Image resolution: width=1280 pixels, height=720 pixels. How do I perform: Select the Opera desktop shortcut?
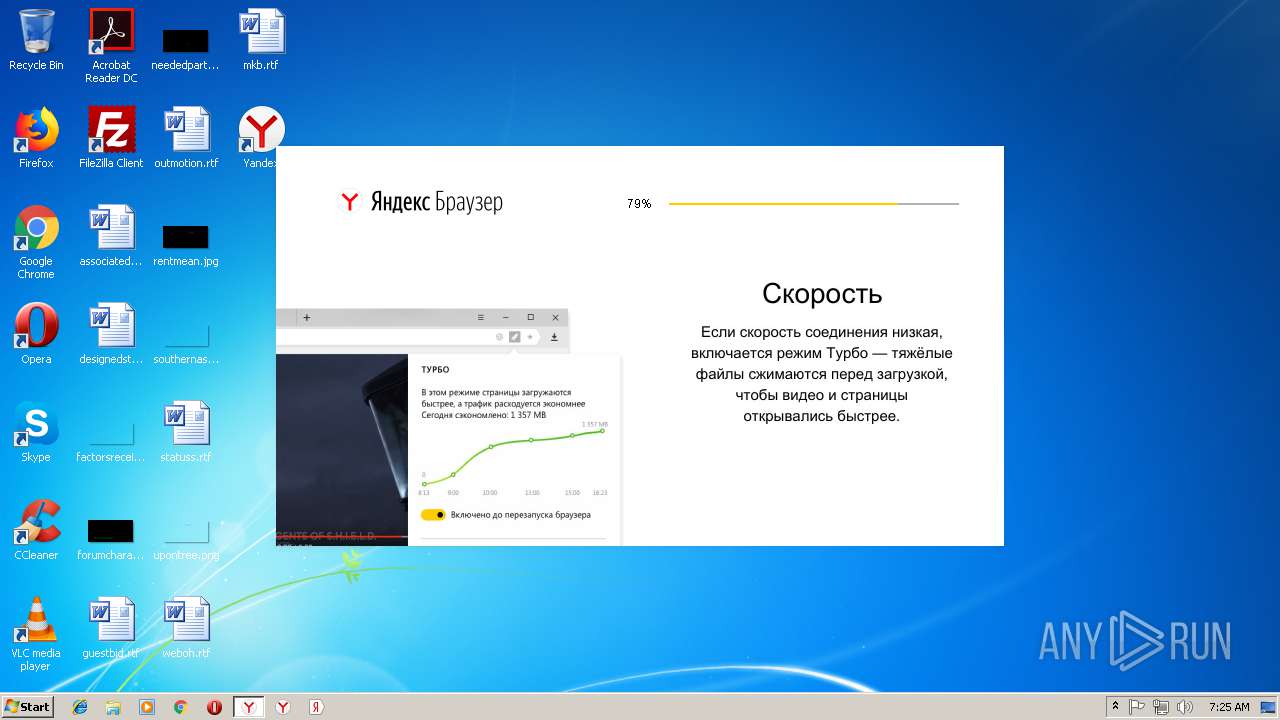(x=36, y=334)
